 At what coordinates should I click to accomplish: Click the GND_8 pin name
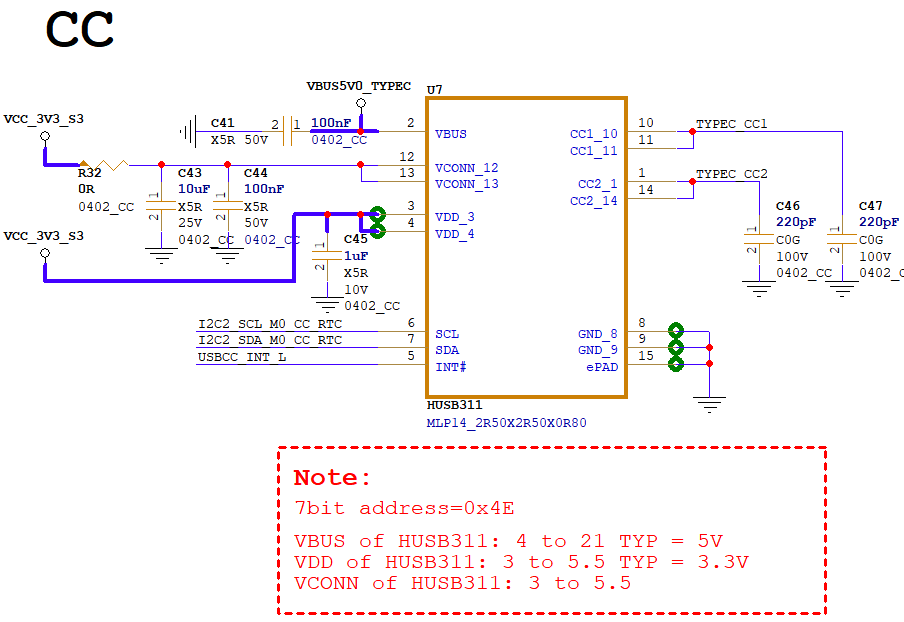(598, 334)
